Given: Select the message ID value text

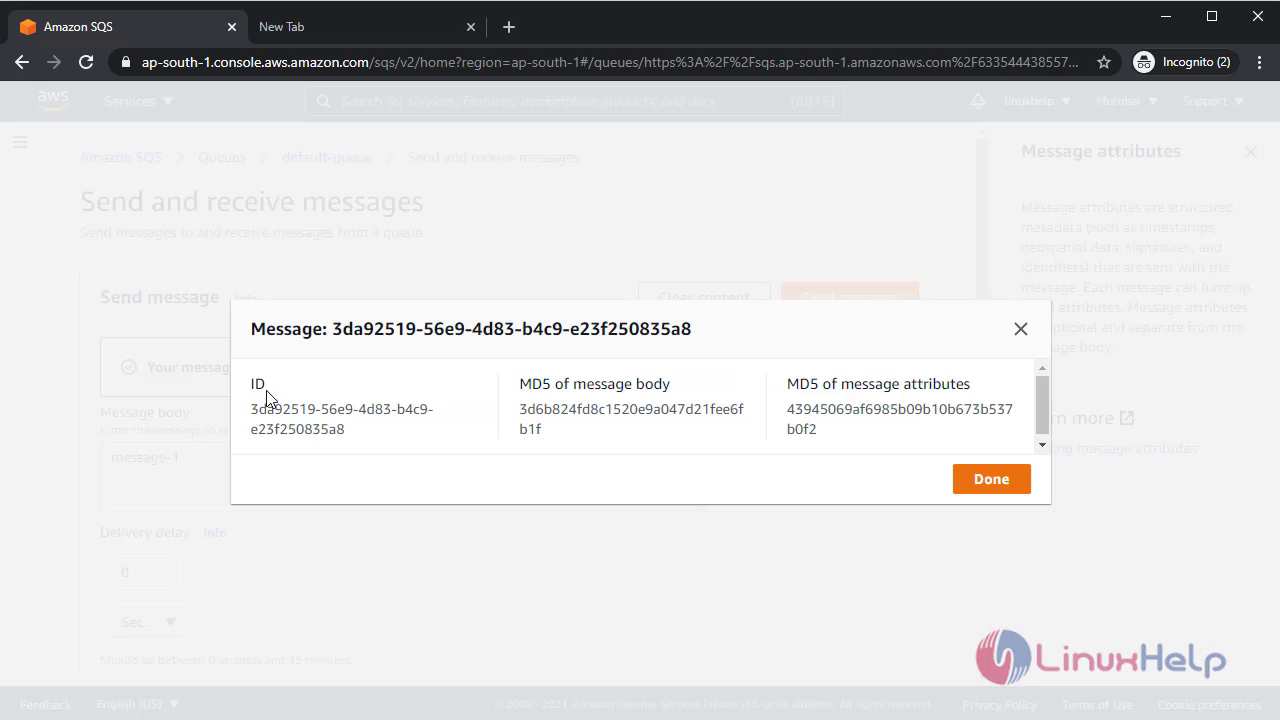Looking at the screenshot, I should [x=342, y=419].
